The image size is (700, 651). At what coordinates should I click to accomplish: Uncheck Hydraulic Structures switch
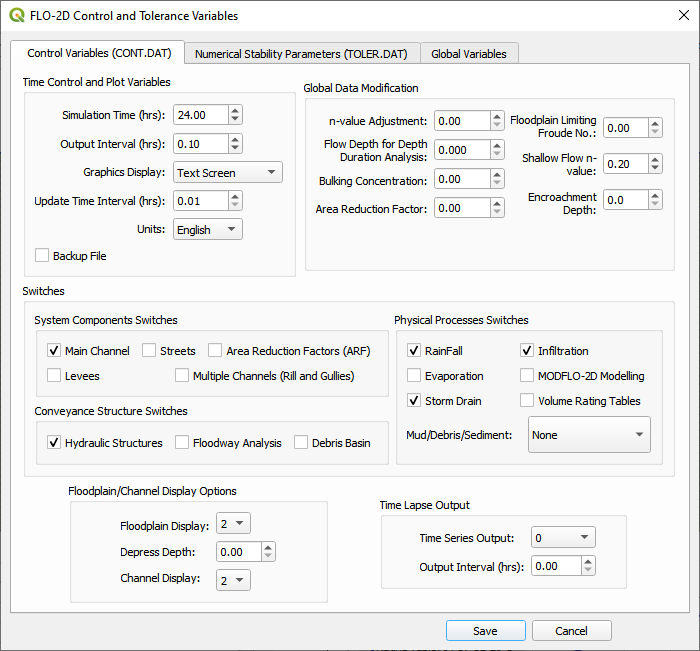tap(54, 442)
